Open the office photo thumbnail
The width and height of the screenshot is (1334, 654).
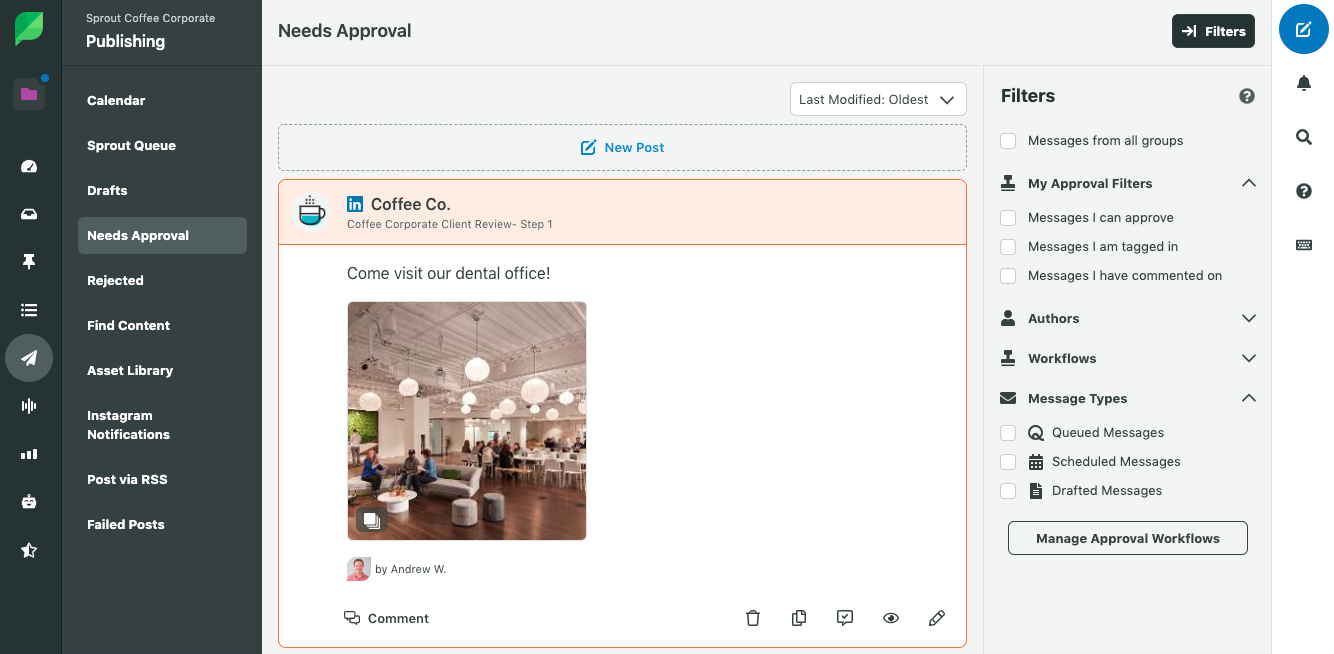pyautogui.click(x=467, y=421)
